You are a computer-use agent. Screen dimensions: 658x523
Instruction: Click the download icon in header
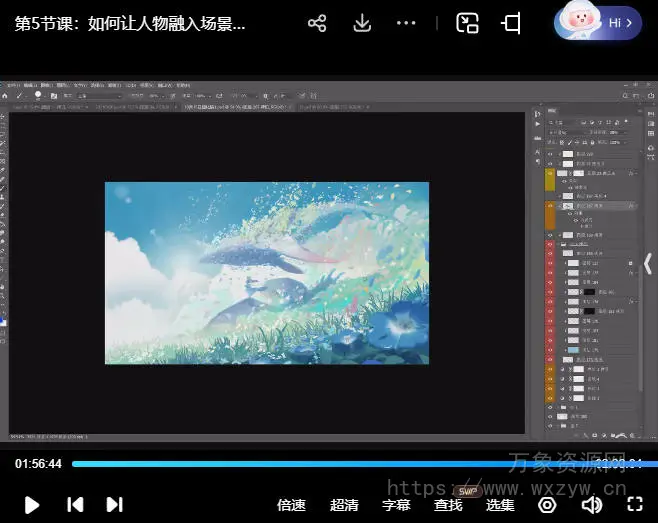363,23
